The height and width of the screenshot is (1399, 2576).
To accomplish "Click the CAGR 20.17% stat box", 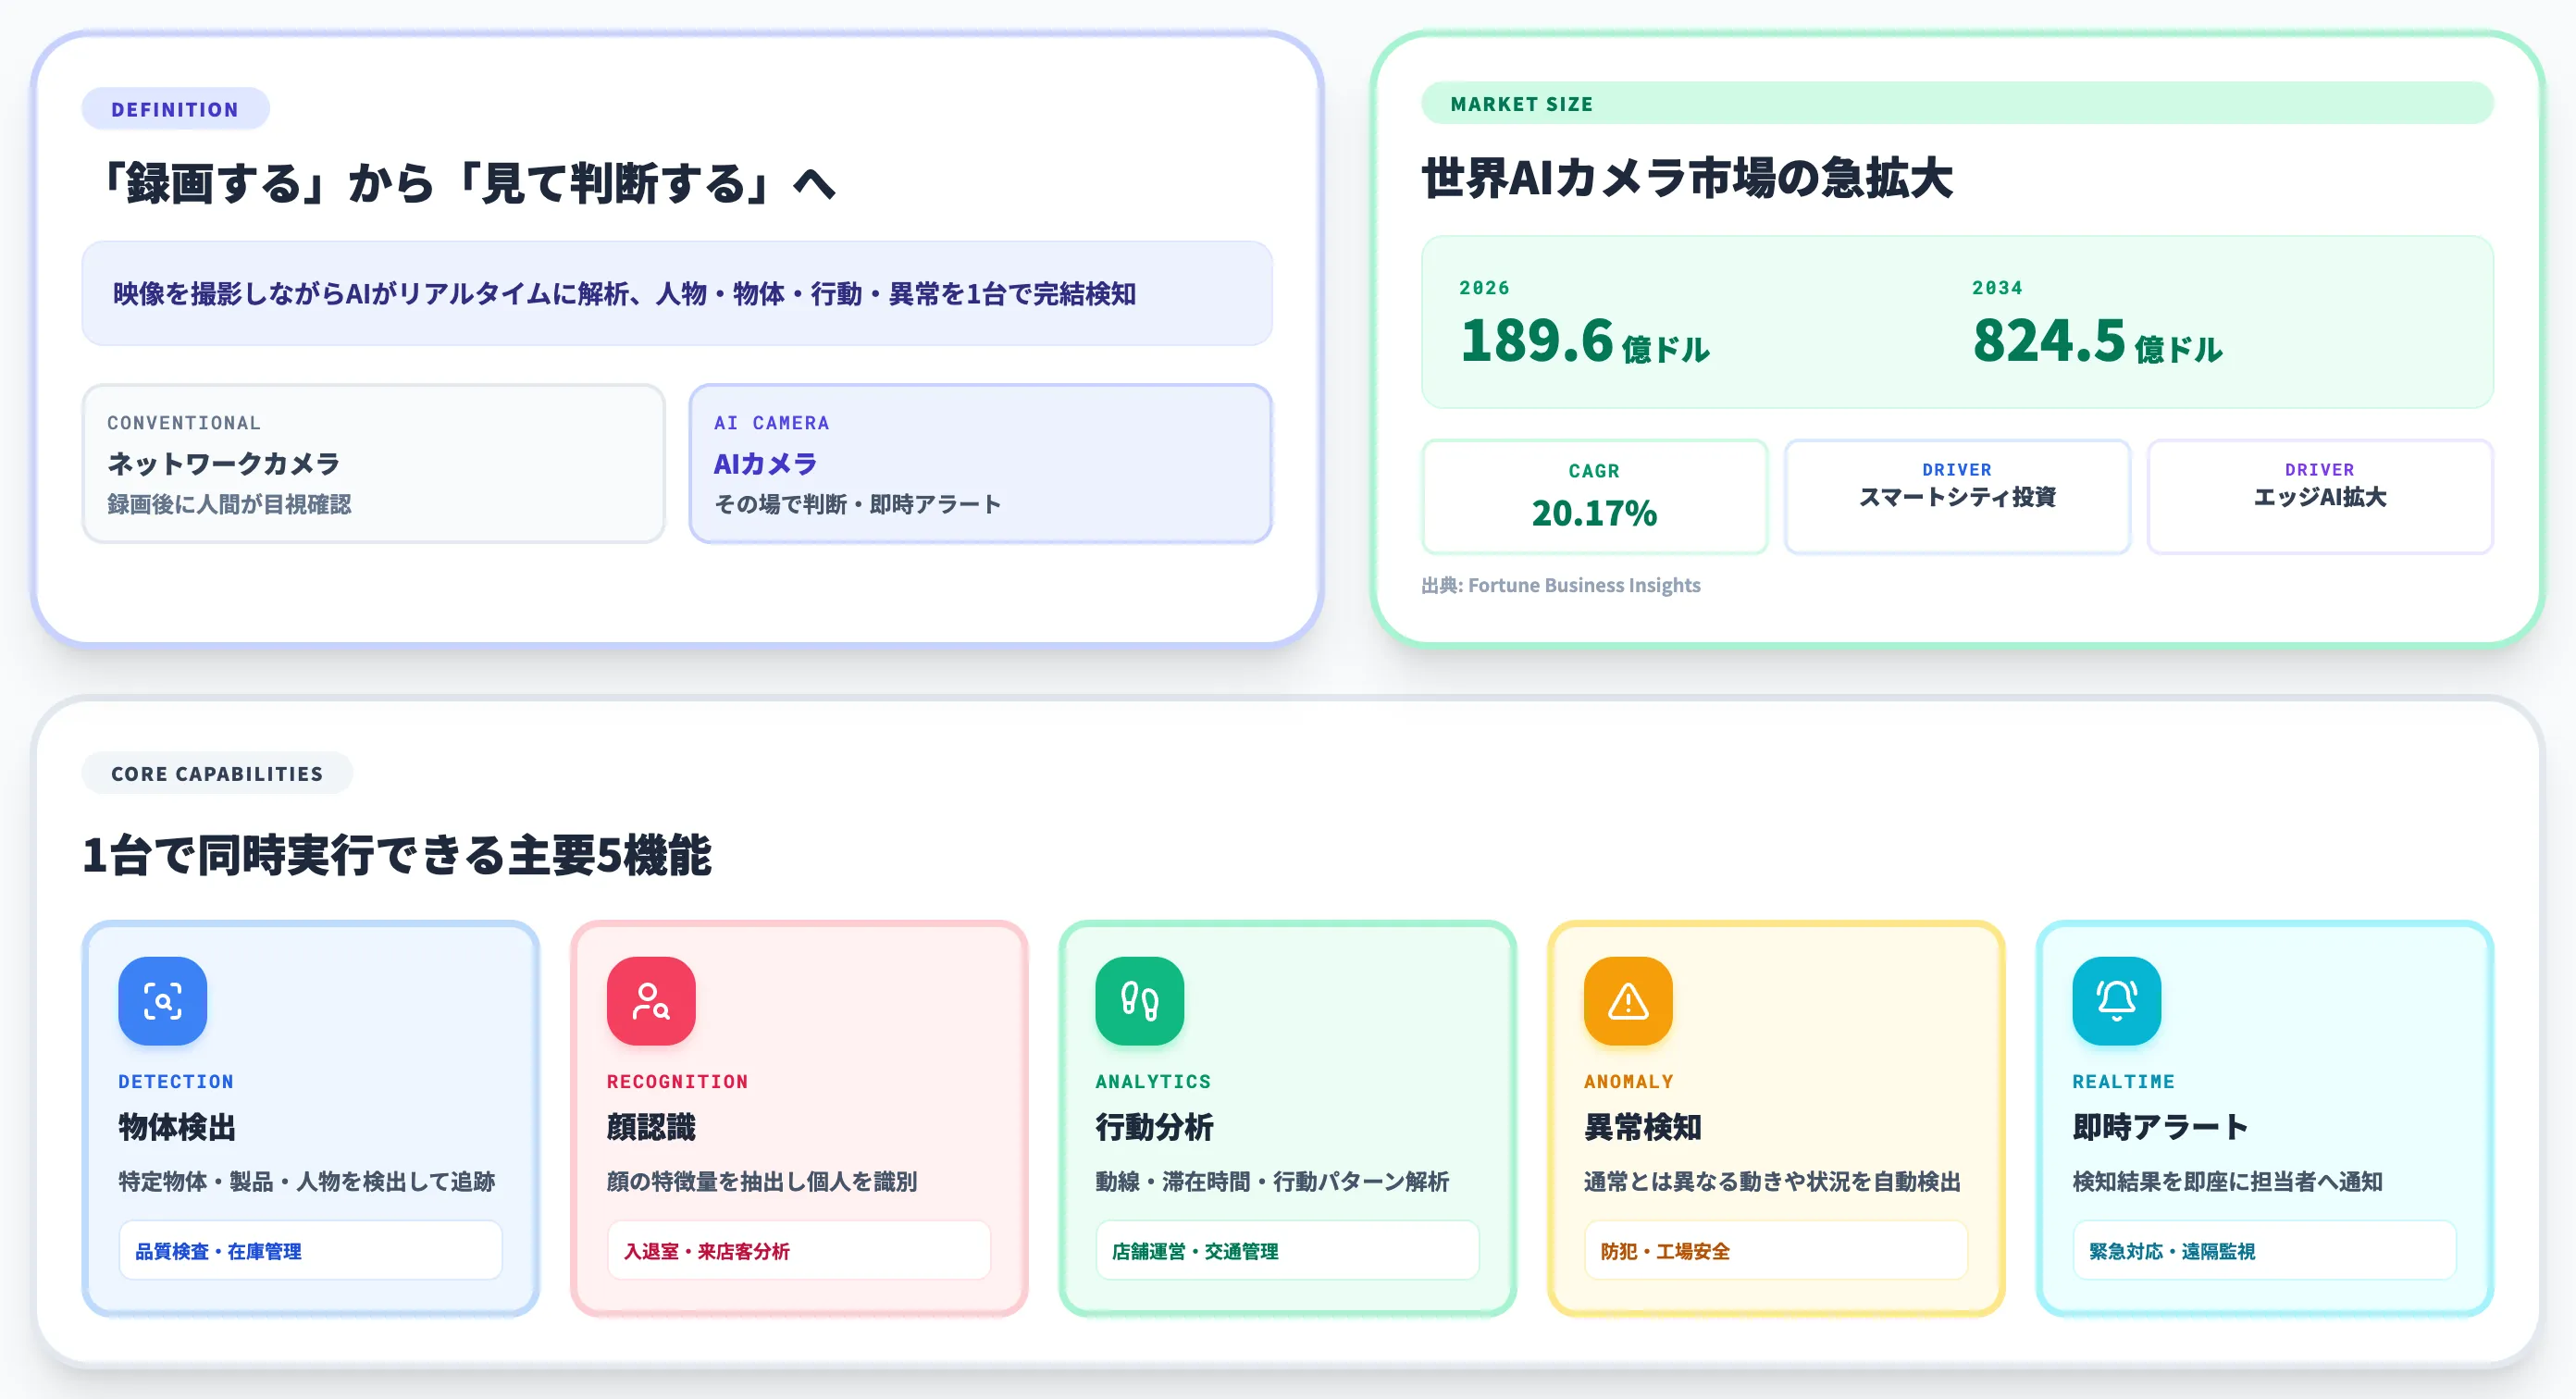I will [1594, 496].
